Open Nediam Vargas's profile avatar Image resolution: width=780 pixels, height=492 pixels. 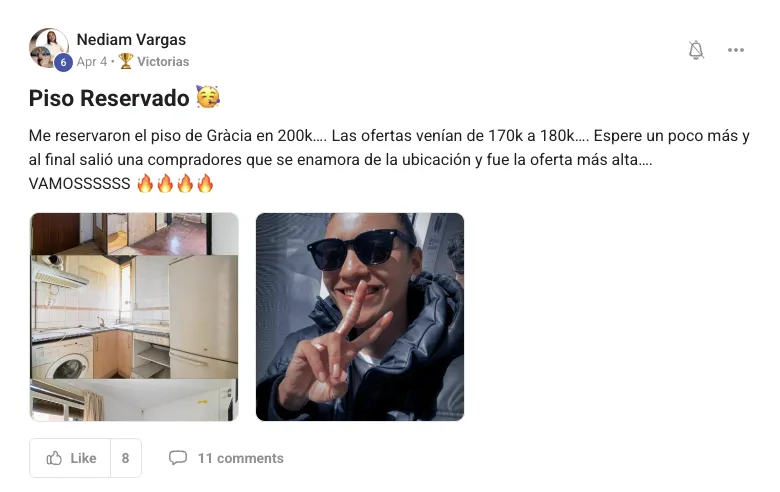tap(49, 48)
